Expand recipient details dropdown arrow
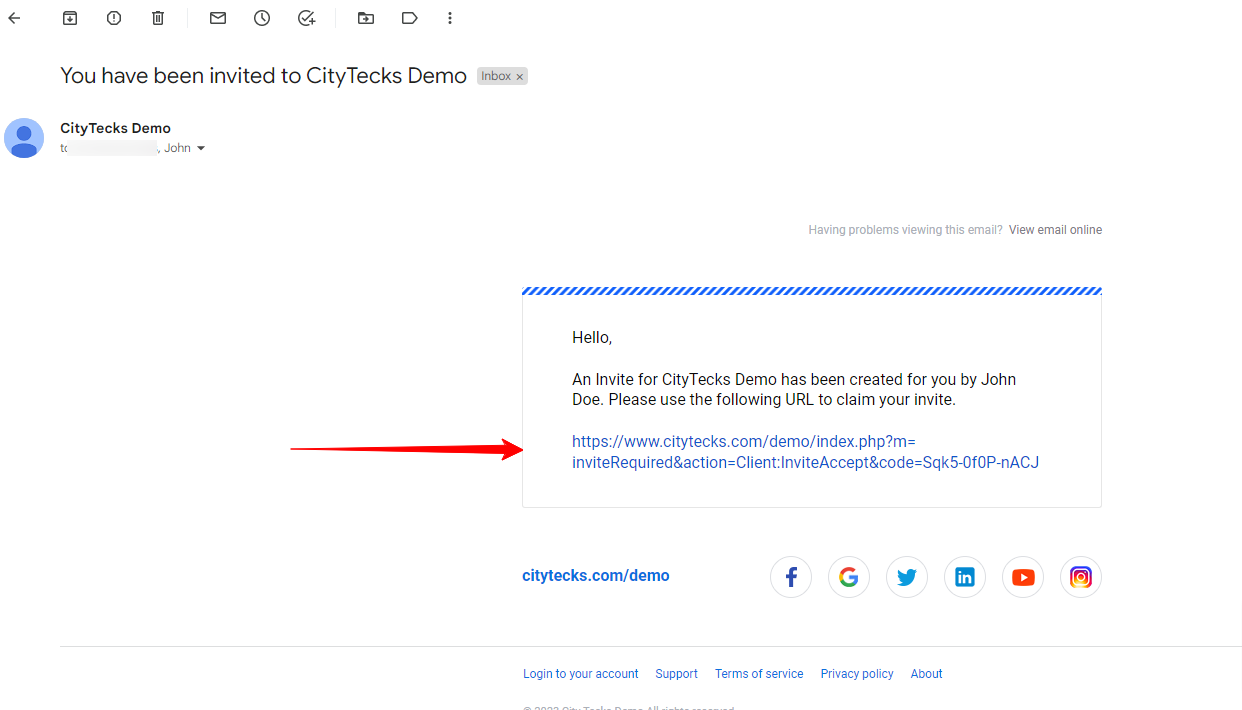This screenshot has height=710, width=1242. (201, 149)
